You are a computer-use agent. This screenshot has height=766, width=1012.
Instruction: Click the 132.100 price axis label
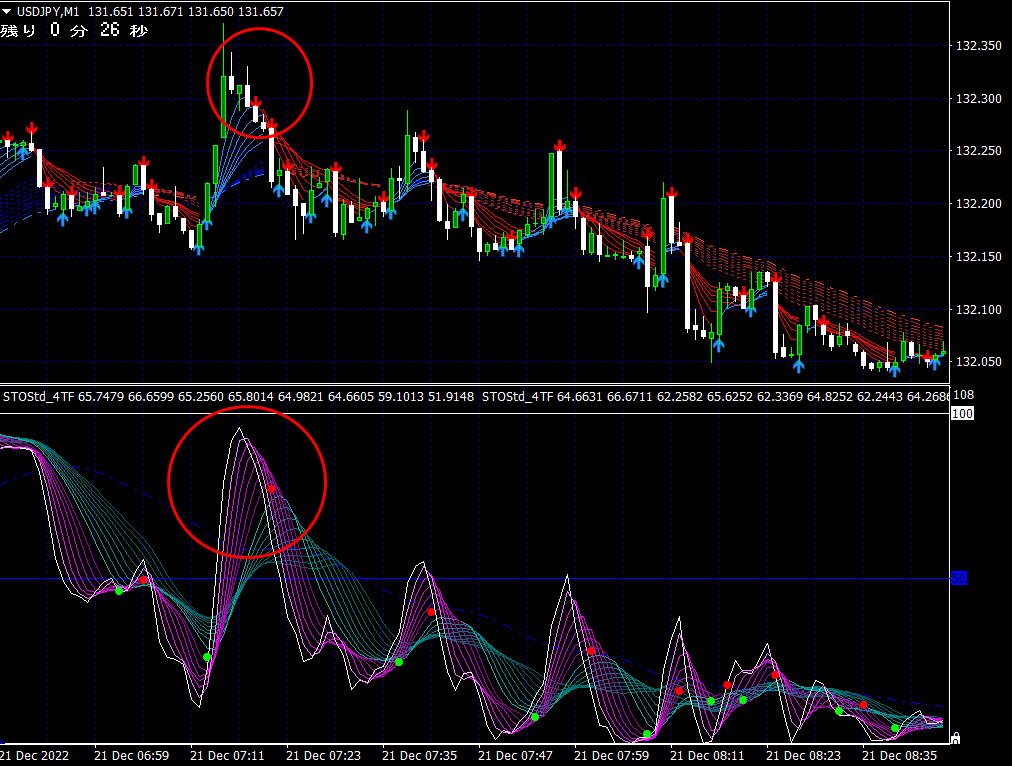[978, 310]
